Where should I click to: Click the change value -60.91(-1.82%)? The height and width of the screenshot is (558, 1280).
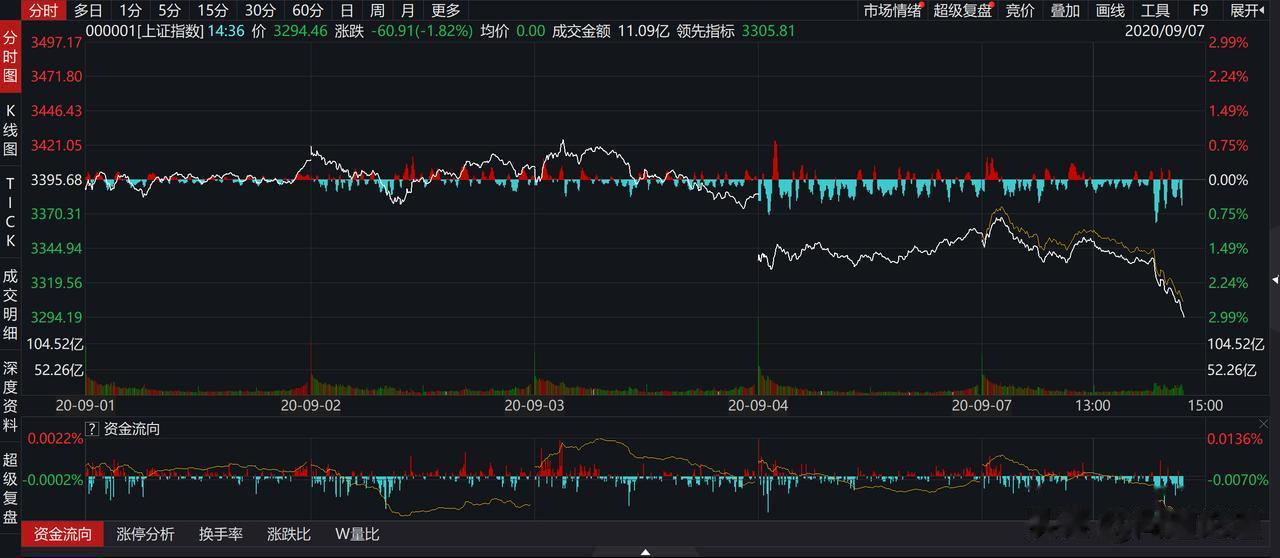point(421,31)
